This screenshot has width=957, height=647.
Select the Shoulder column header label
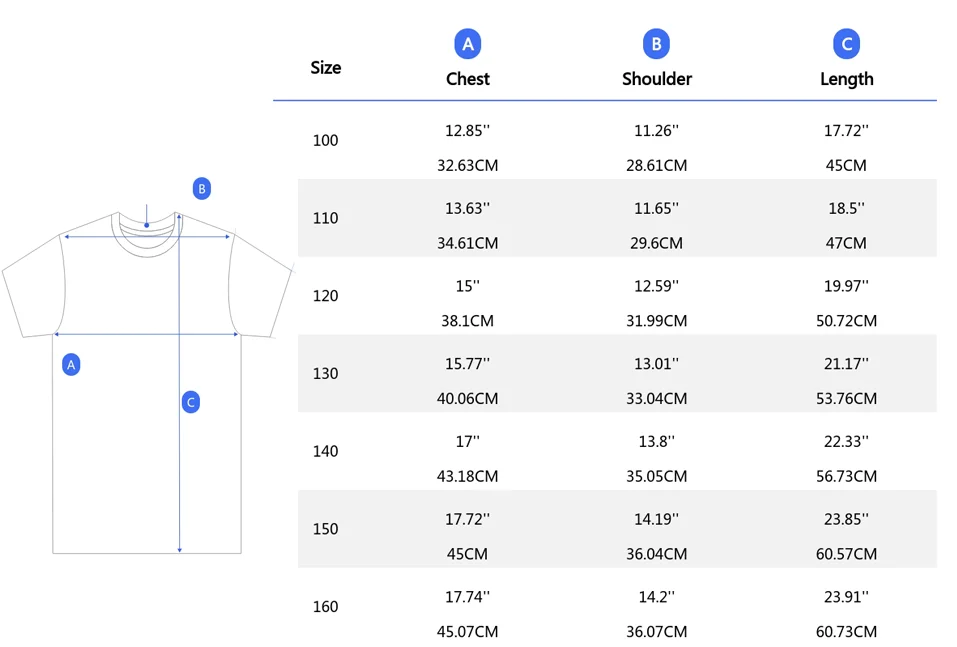pyautogui.click(x=657, y=79)
